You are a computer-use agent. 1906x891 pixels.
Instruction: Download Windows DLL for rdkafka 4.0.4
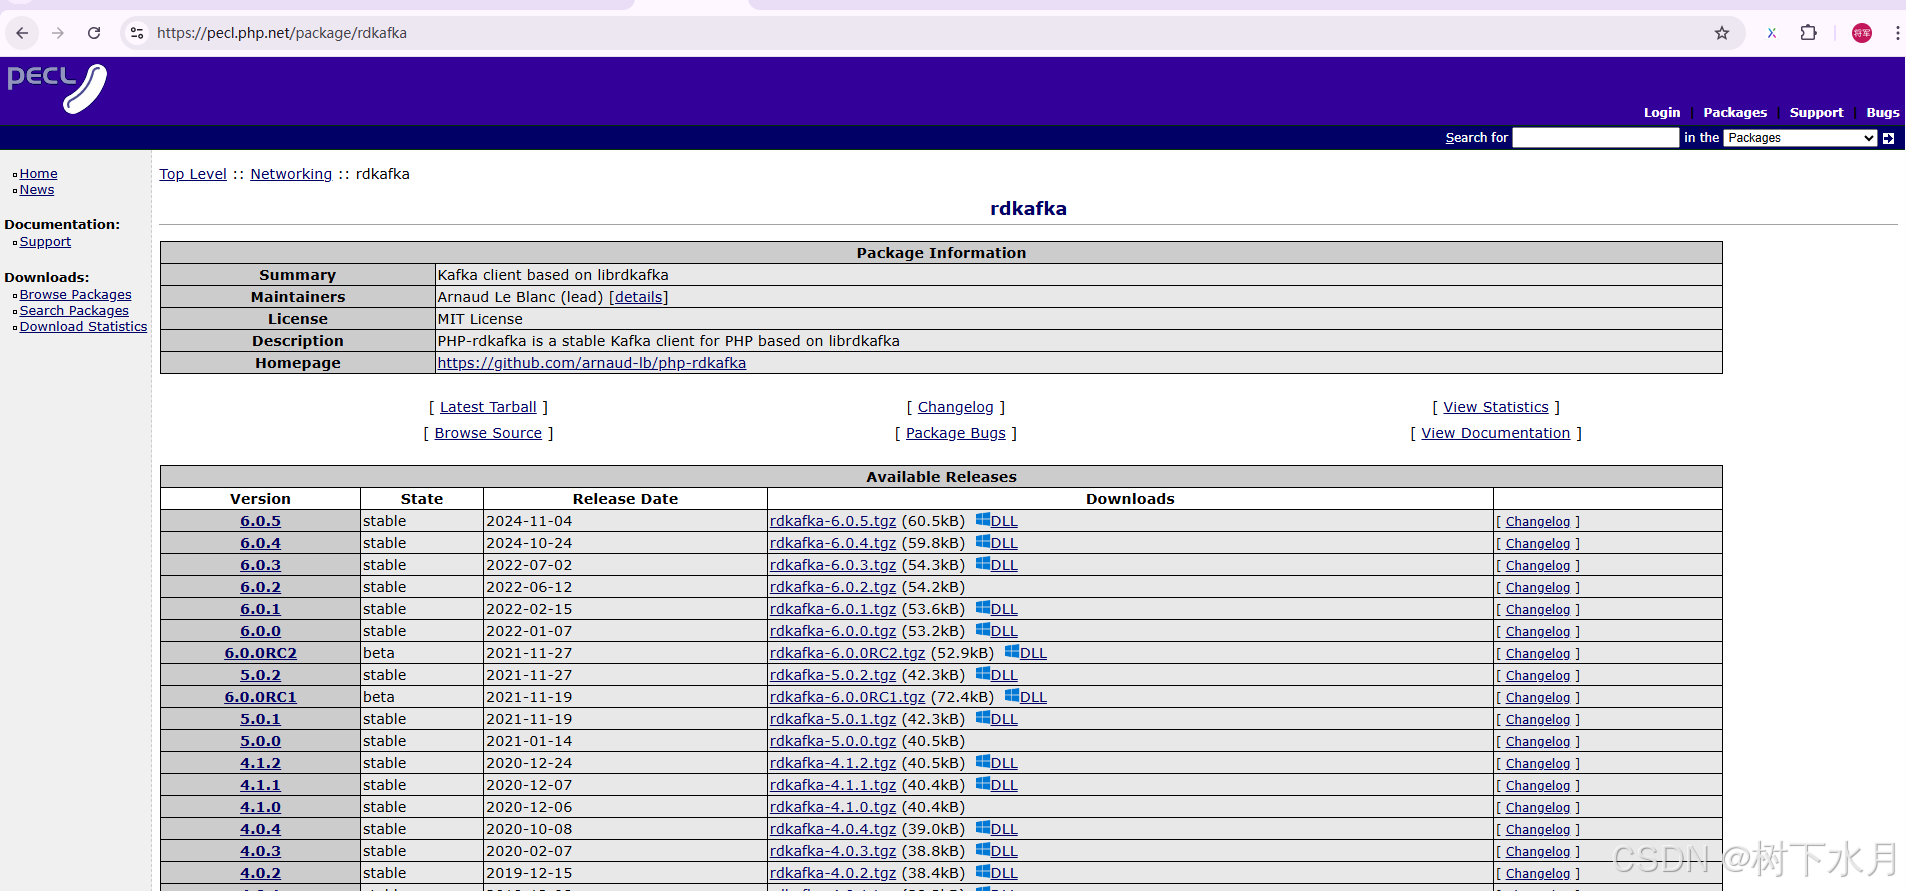coord(996,829)
